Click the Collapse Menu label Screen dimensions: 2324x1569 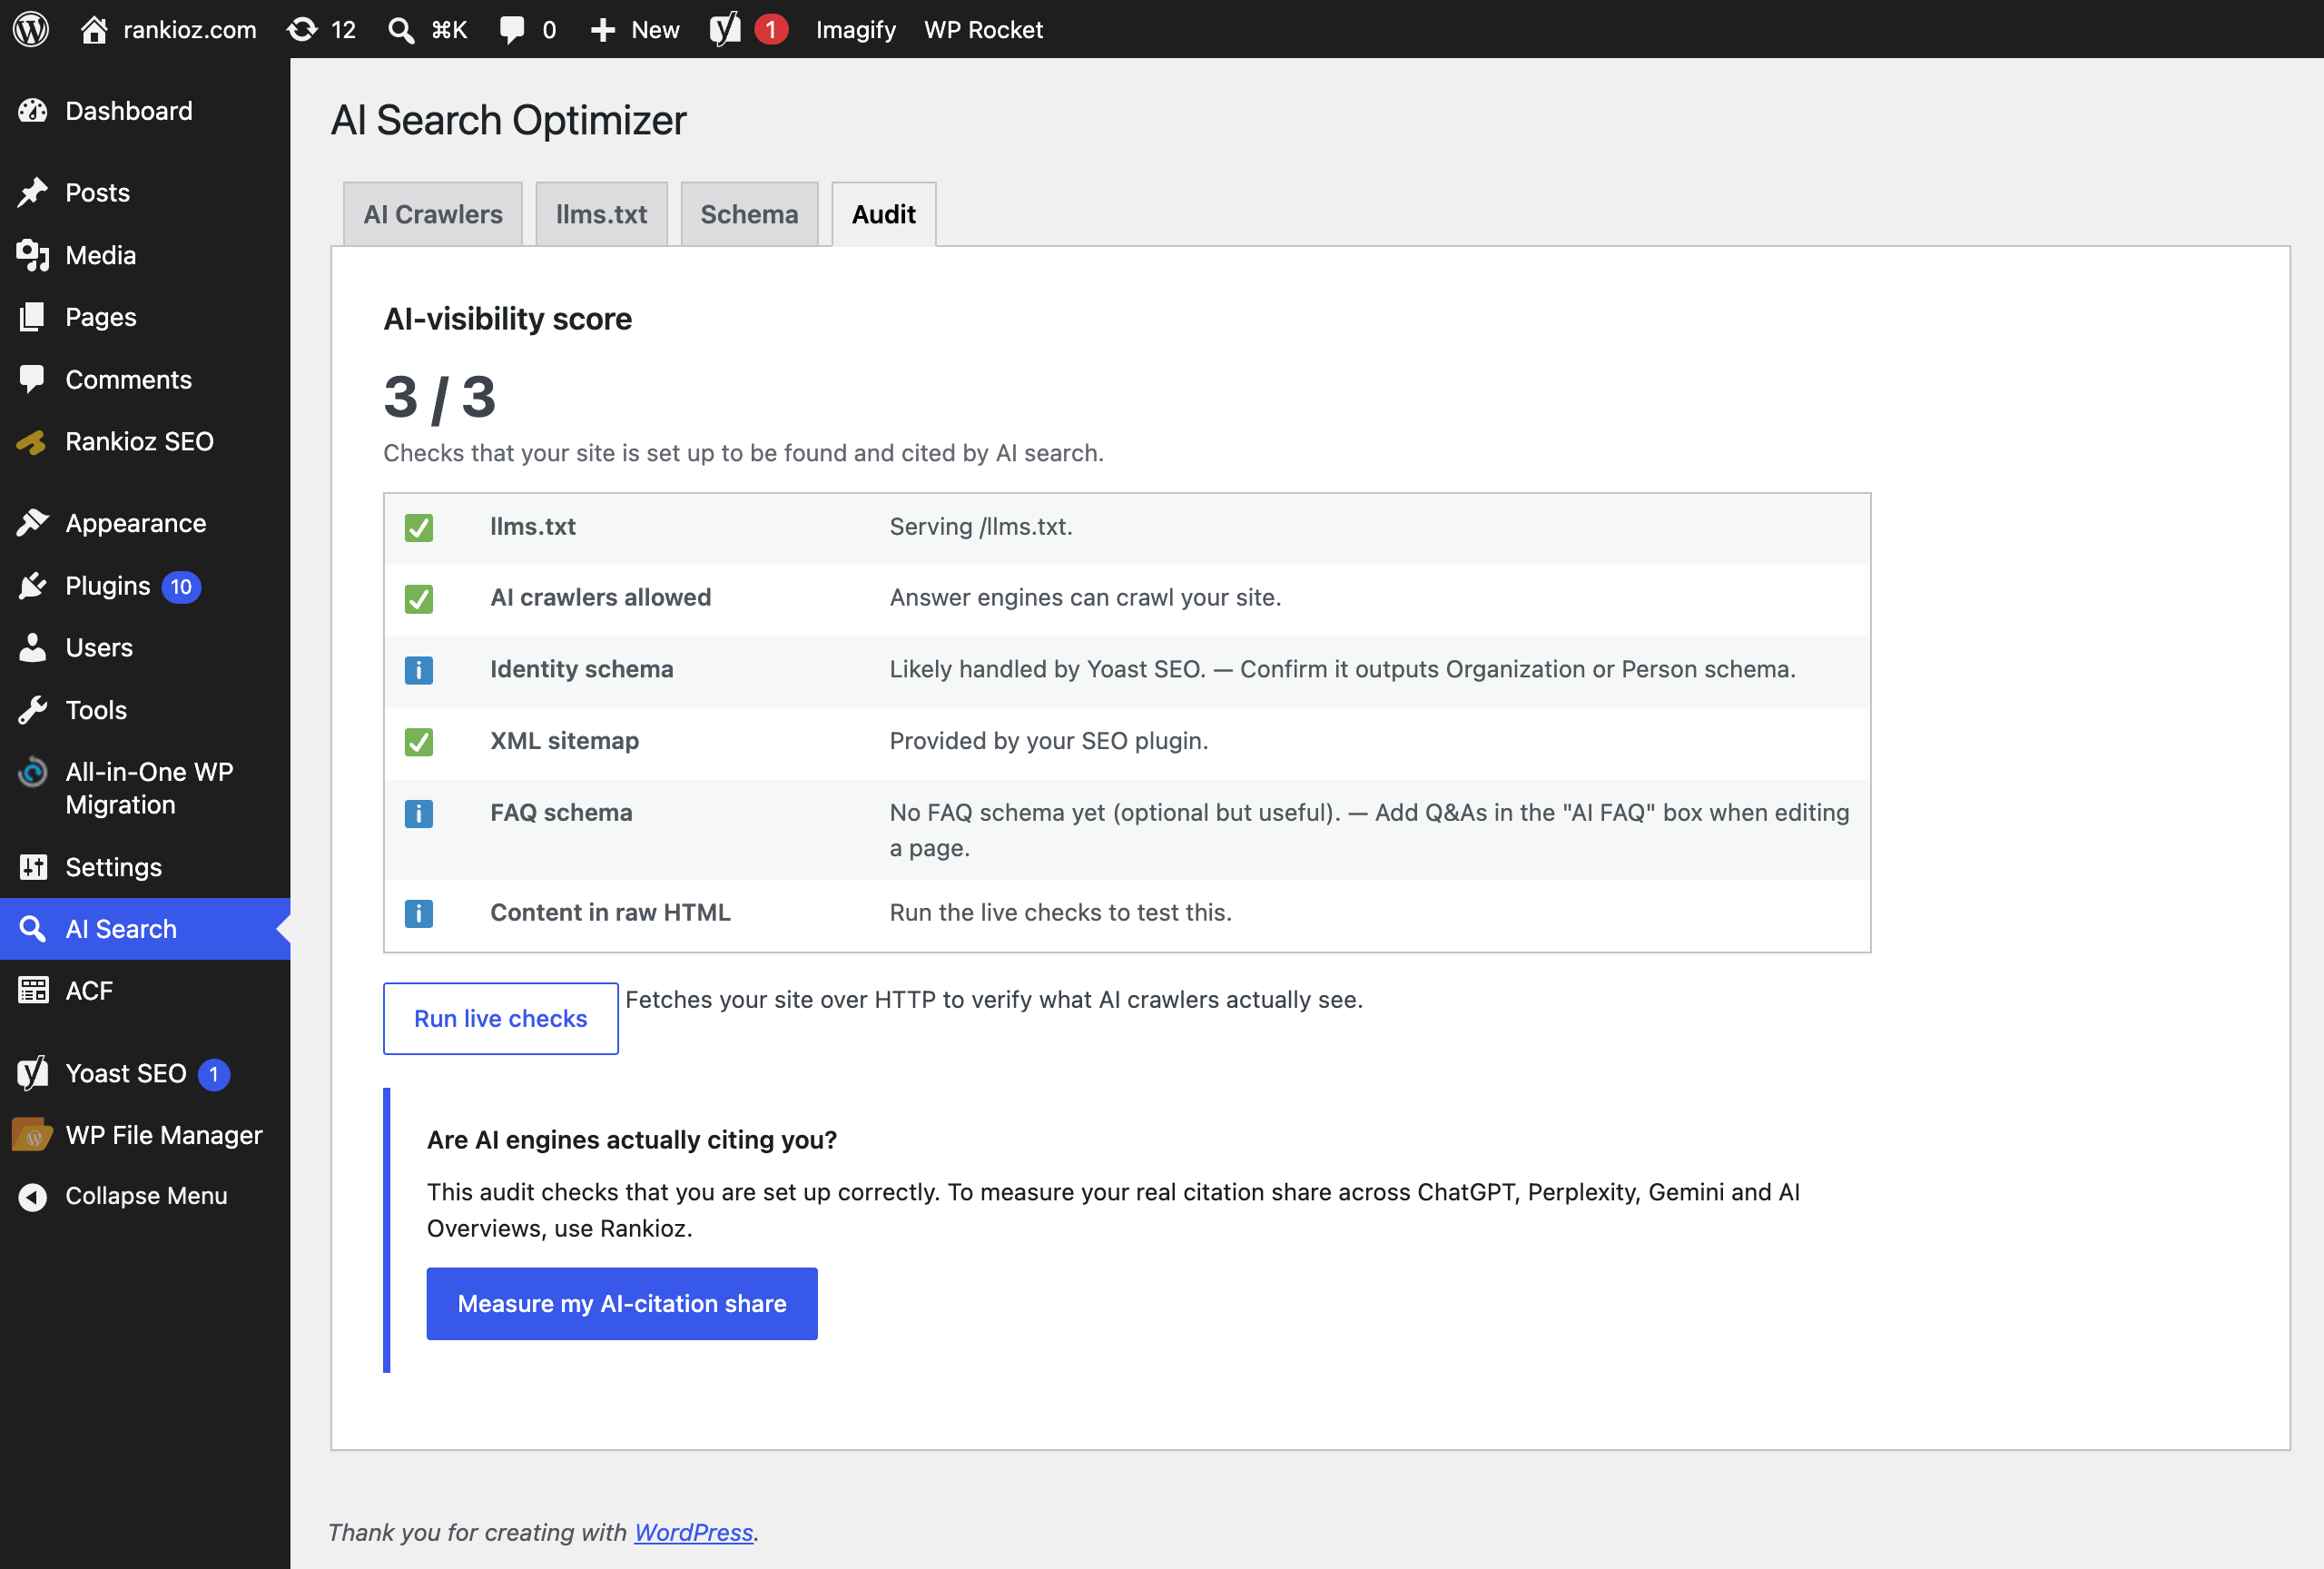coord(146,1196)
